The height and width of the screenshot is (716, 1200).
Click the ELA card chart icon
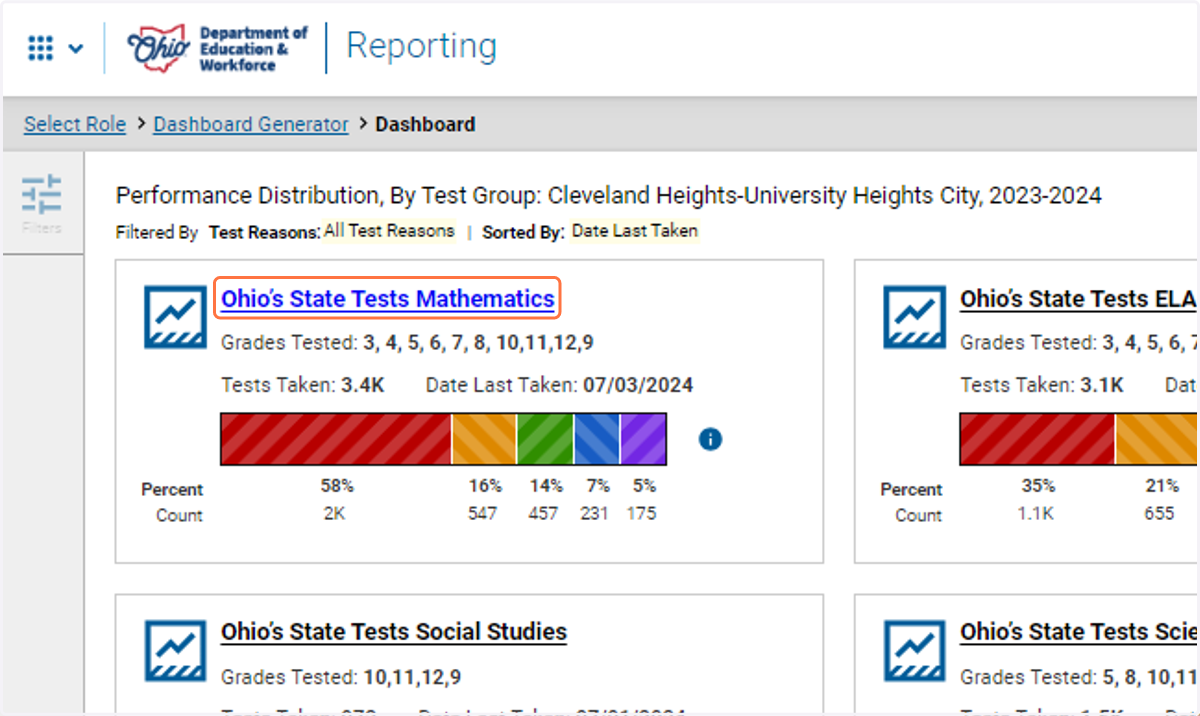(x=915, y=316)
